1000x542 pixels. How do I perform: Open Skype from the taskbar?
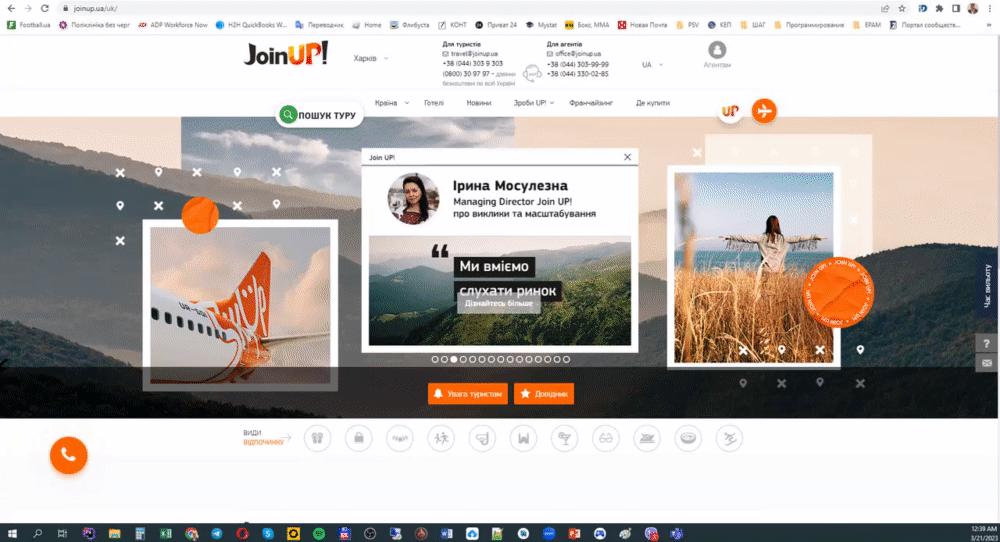pyautogui.click(x=268, y=534)
